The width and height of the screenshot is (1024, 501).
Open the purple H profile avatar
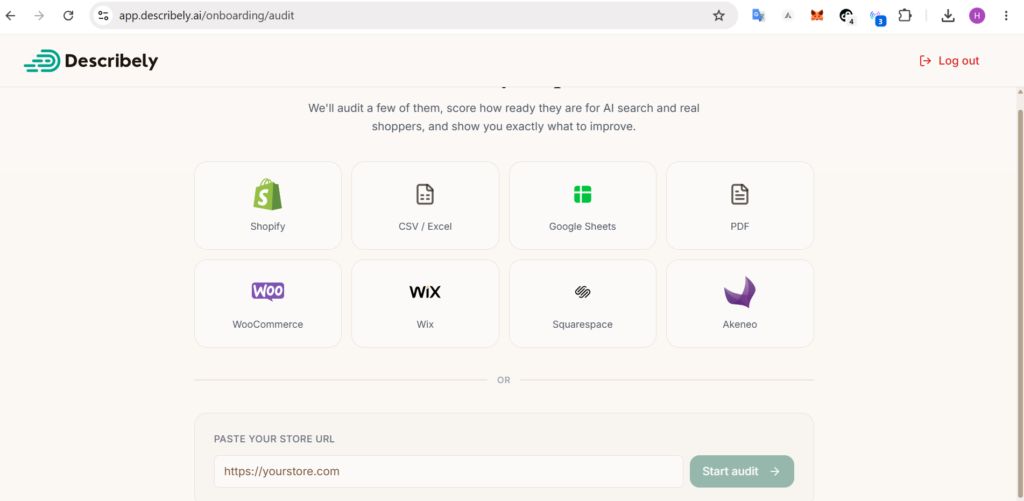point(977,16)
